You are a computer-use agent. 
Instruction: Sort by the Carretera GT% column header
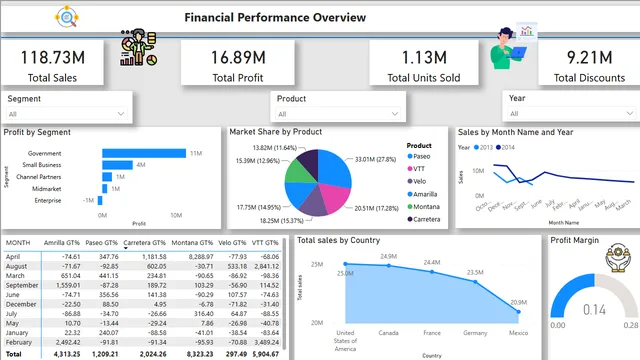tap(144, 242)
